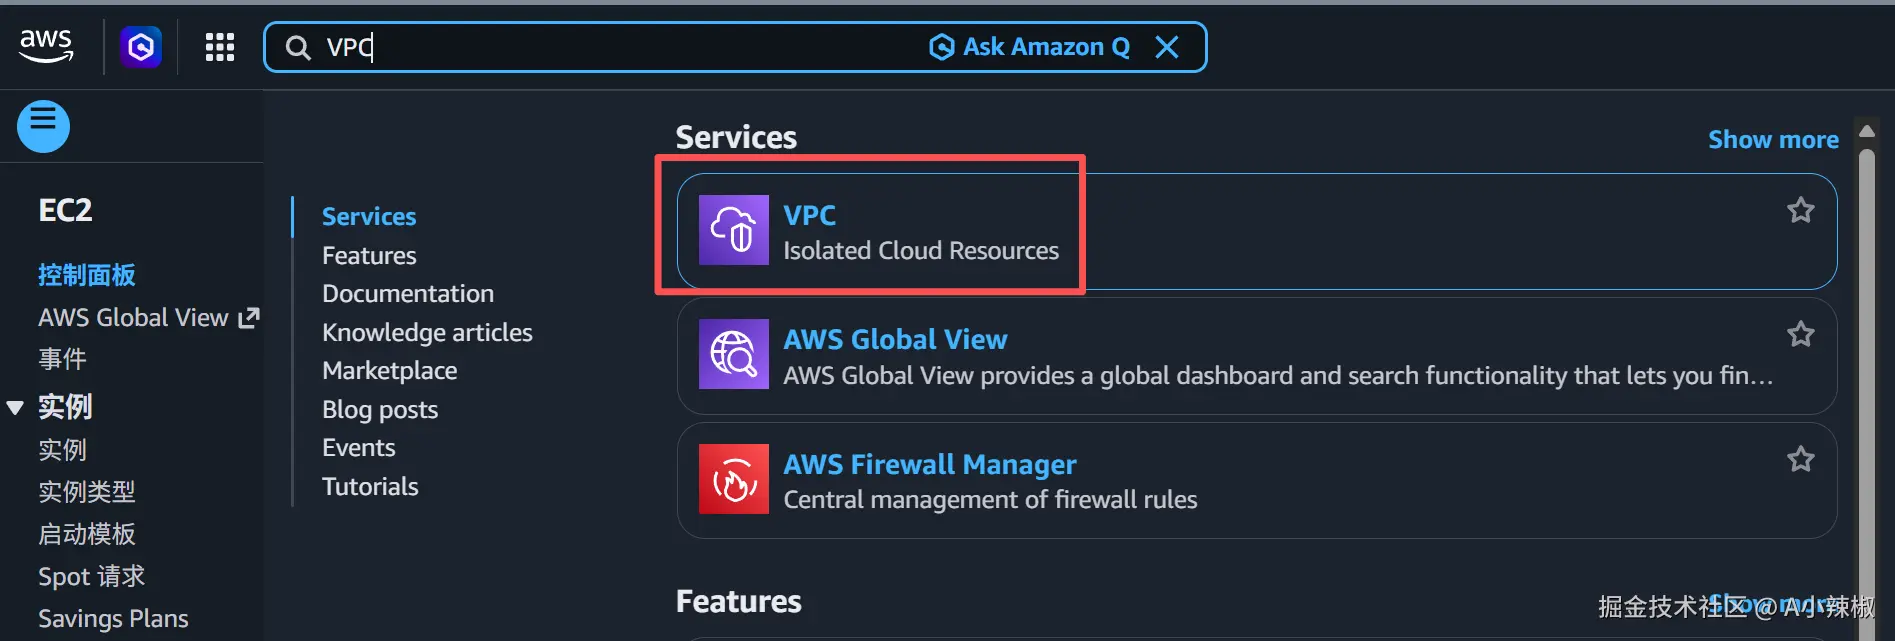Favorite AWS Firewall Manager with star
Screen dimensions: 1895x641
point(1800,459)
